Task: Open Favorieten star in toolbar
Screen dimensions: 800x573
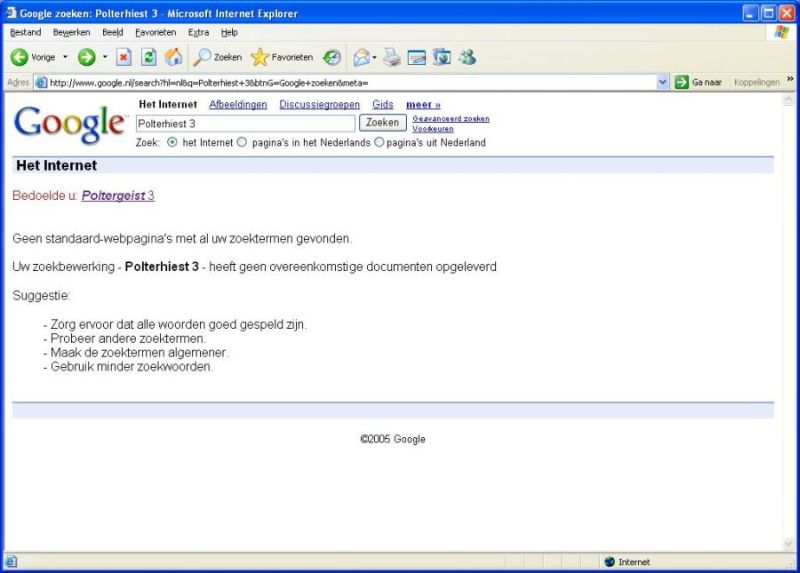Action: (x=282, y=58)
